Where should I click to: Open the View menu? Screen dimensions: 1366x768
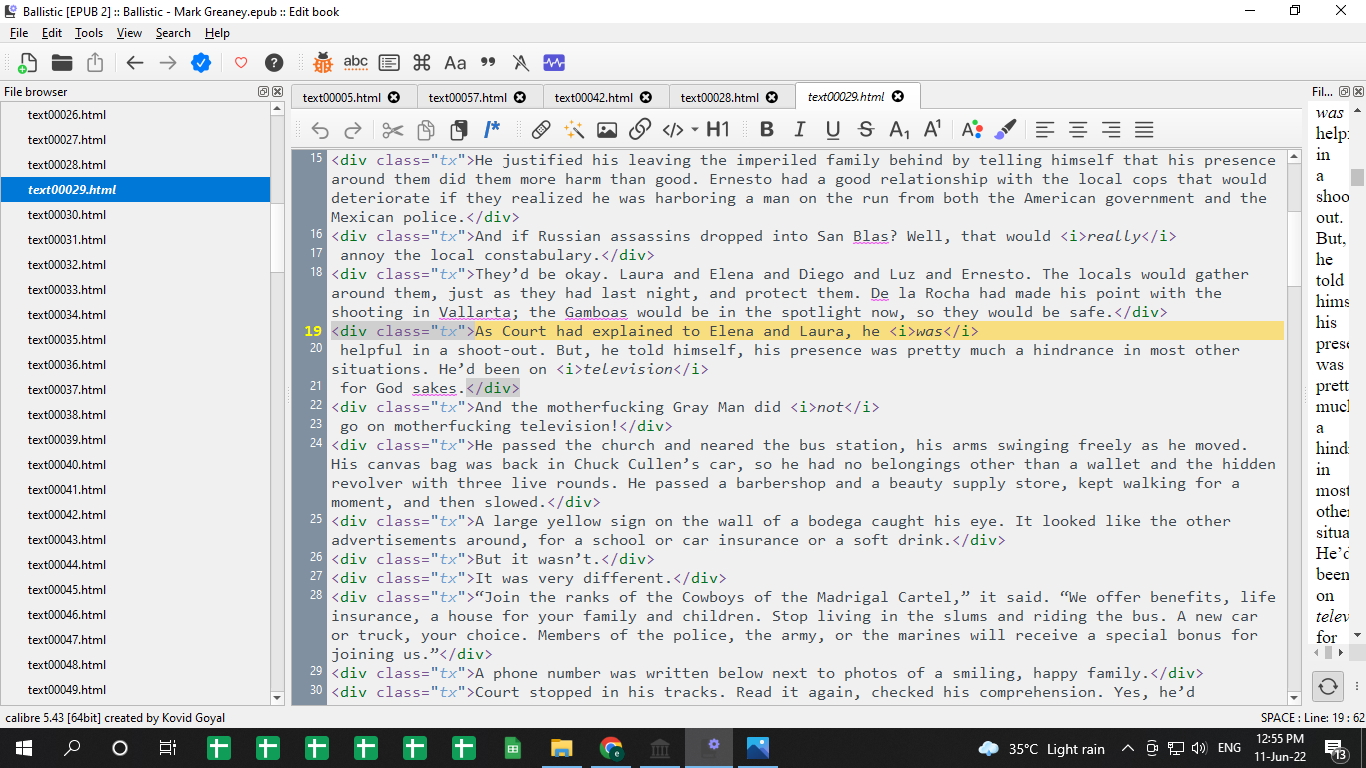pos(129,33)
